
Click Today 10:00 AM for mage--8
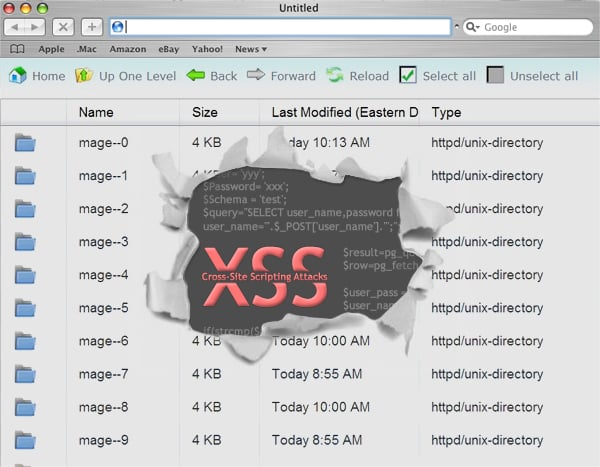[x=321, y=407]
